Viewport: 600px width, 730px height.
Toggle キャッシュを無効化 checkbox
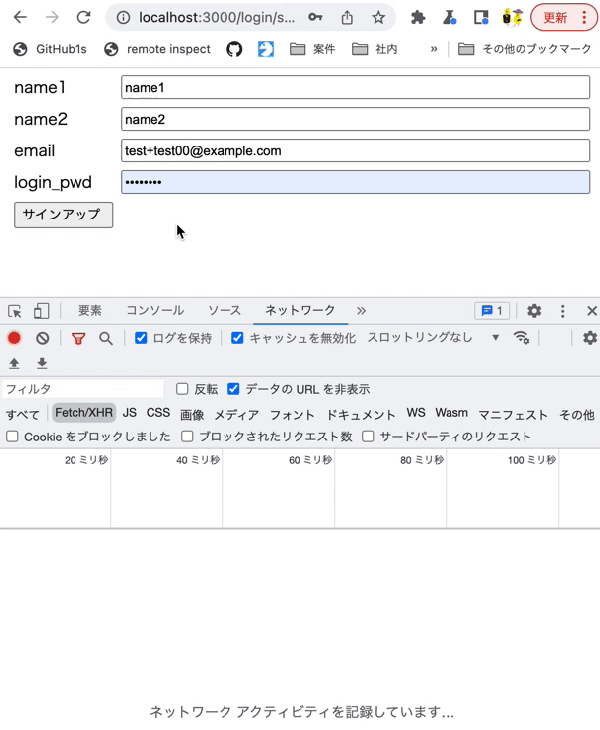237,338
